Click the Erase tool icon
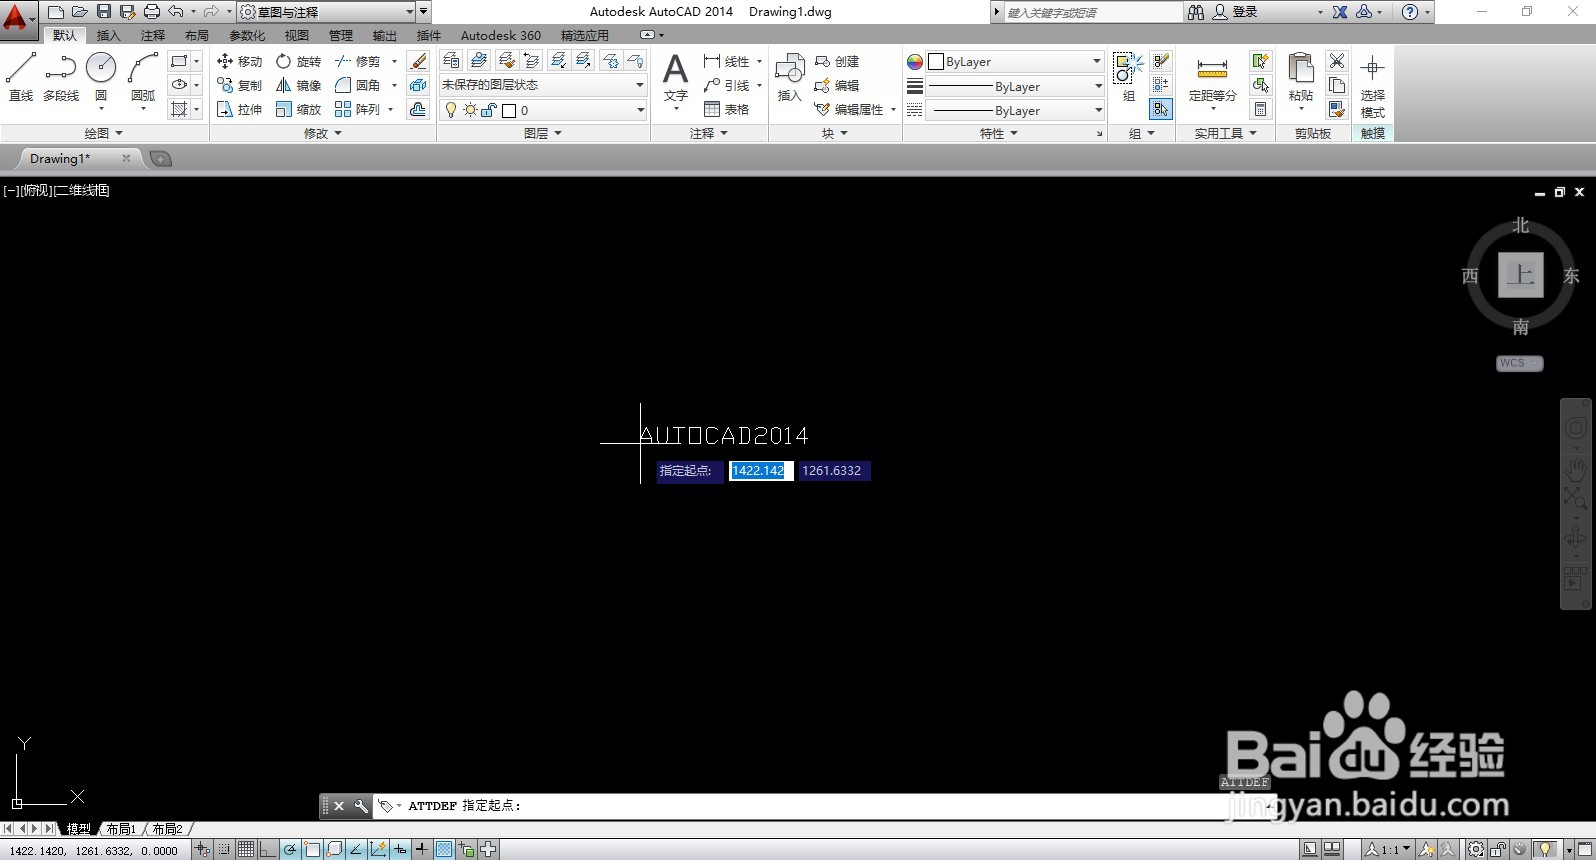 point(419,61)
